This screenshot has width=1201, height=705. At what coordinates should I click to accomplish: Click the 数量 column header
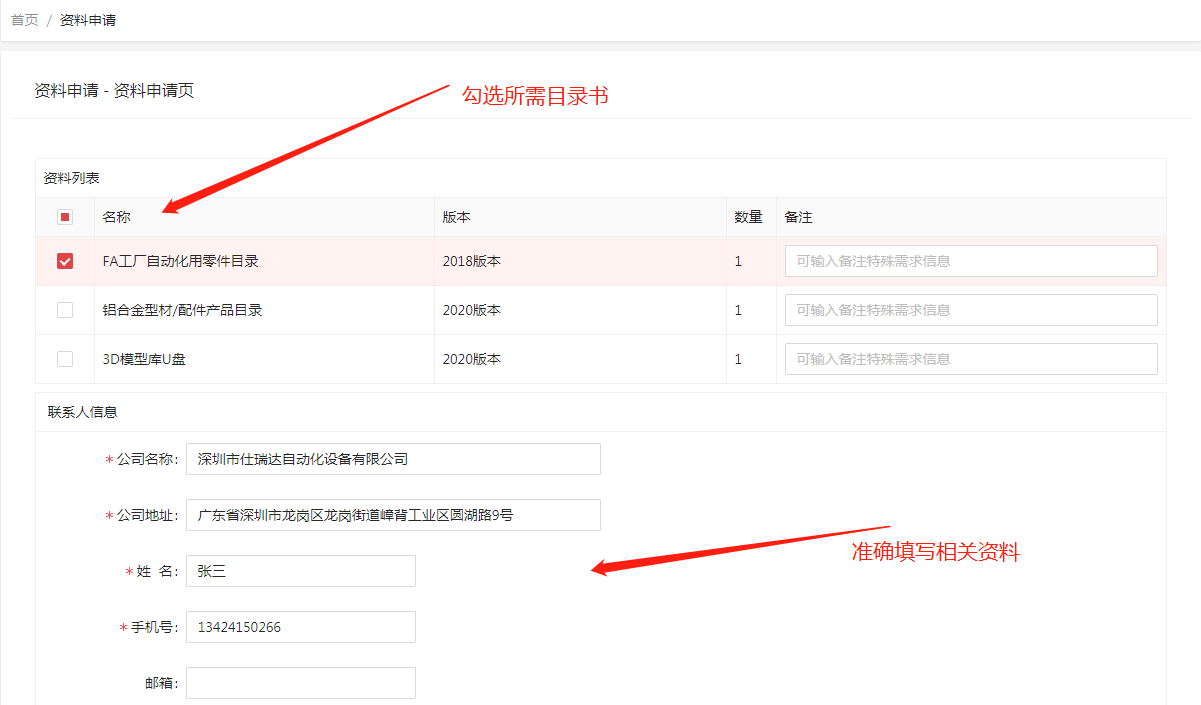748,217
